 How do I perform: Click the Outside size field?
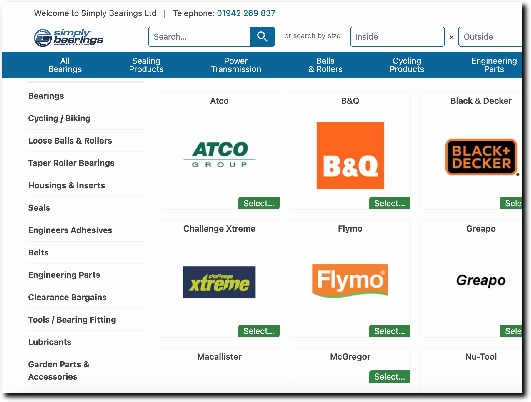point(490,37)
